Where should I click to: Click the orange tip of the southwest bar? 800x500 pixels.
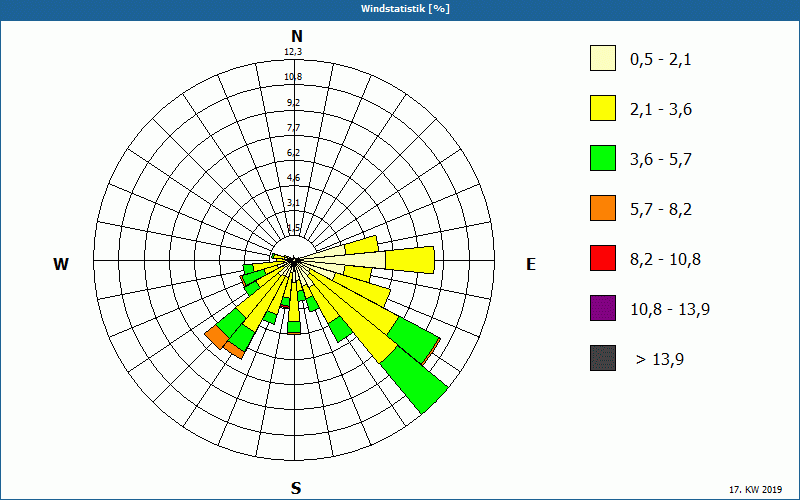tap(216, 337)
